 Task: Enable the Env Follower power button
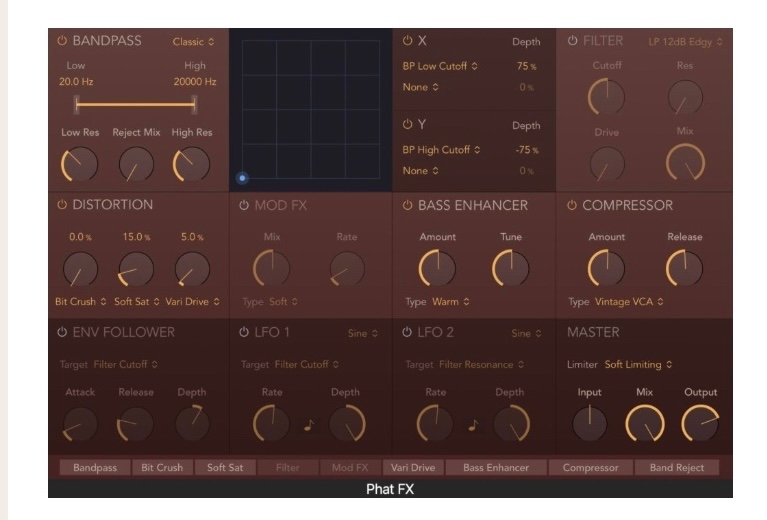click(x=62, y=332)
